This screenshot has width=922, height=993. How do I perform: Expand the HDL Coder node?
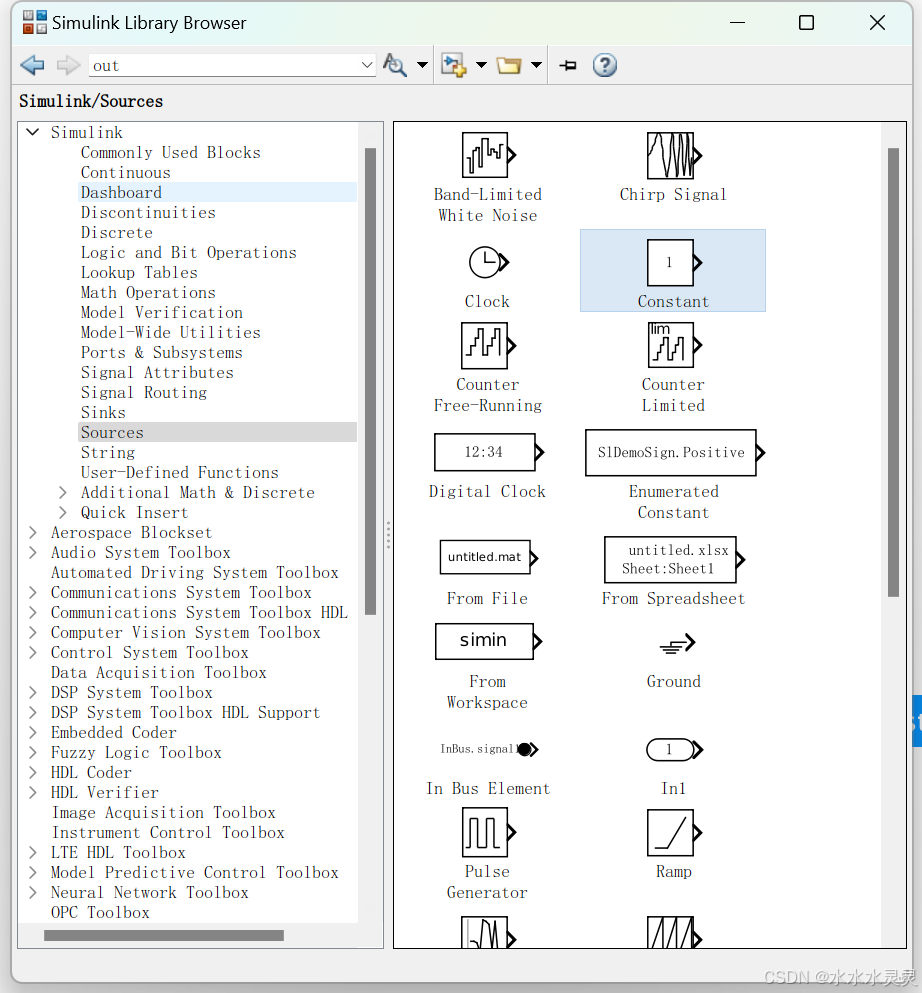[33, 772]
